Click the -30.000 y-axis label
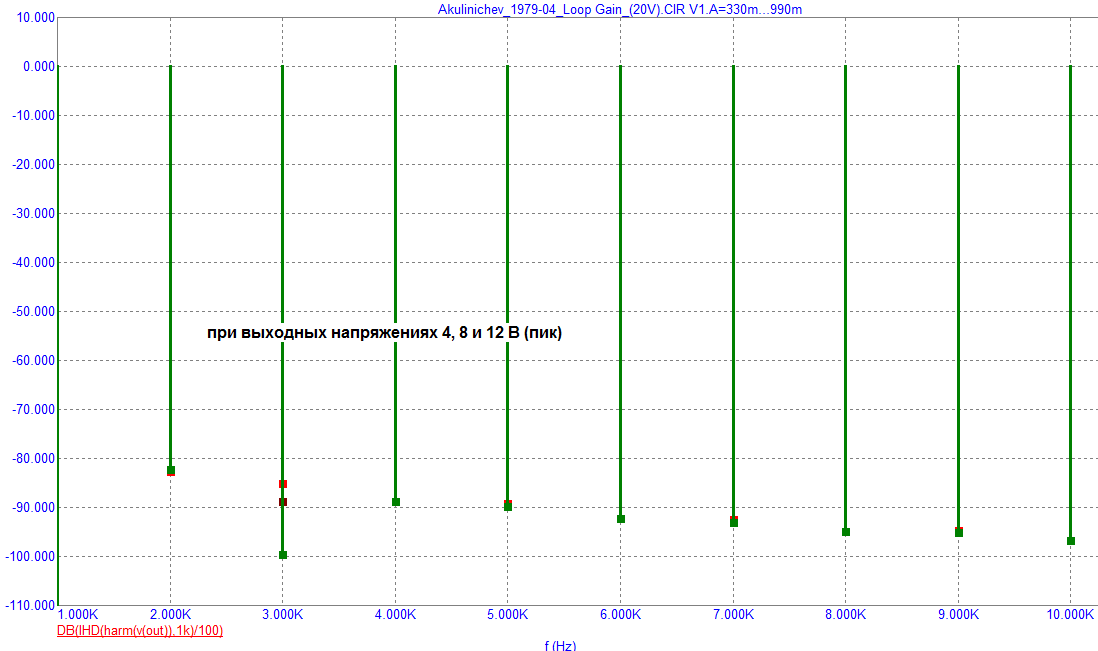The width and height of the screenshot is (1098, 651). (x=34, y=214)
